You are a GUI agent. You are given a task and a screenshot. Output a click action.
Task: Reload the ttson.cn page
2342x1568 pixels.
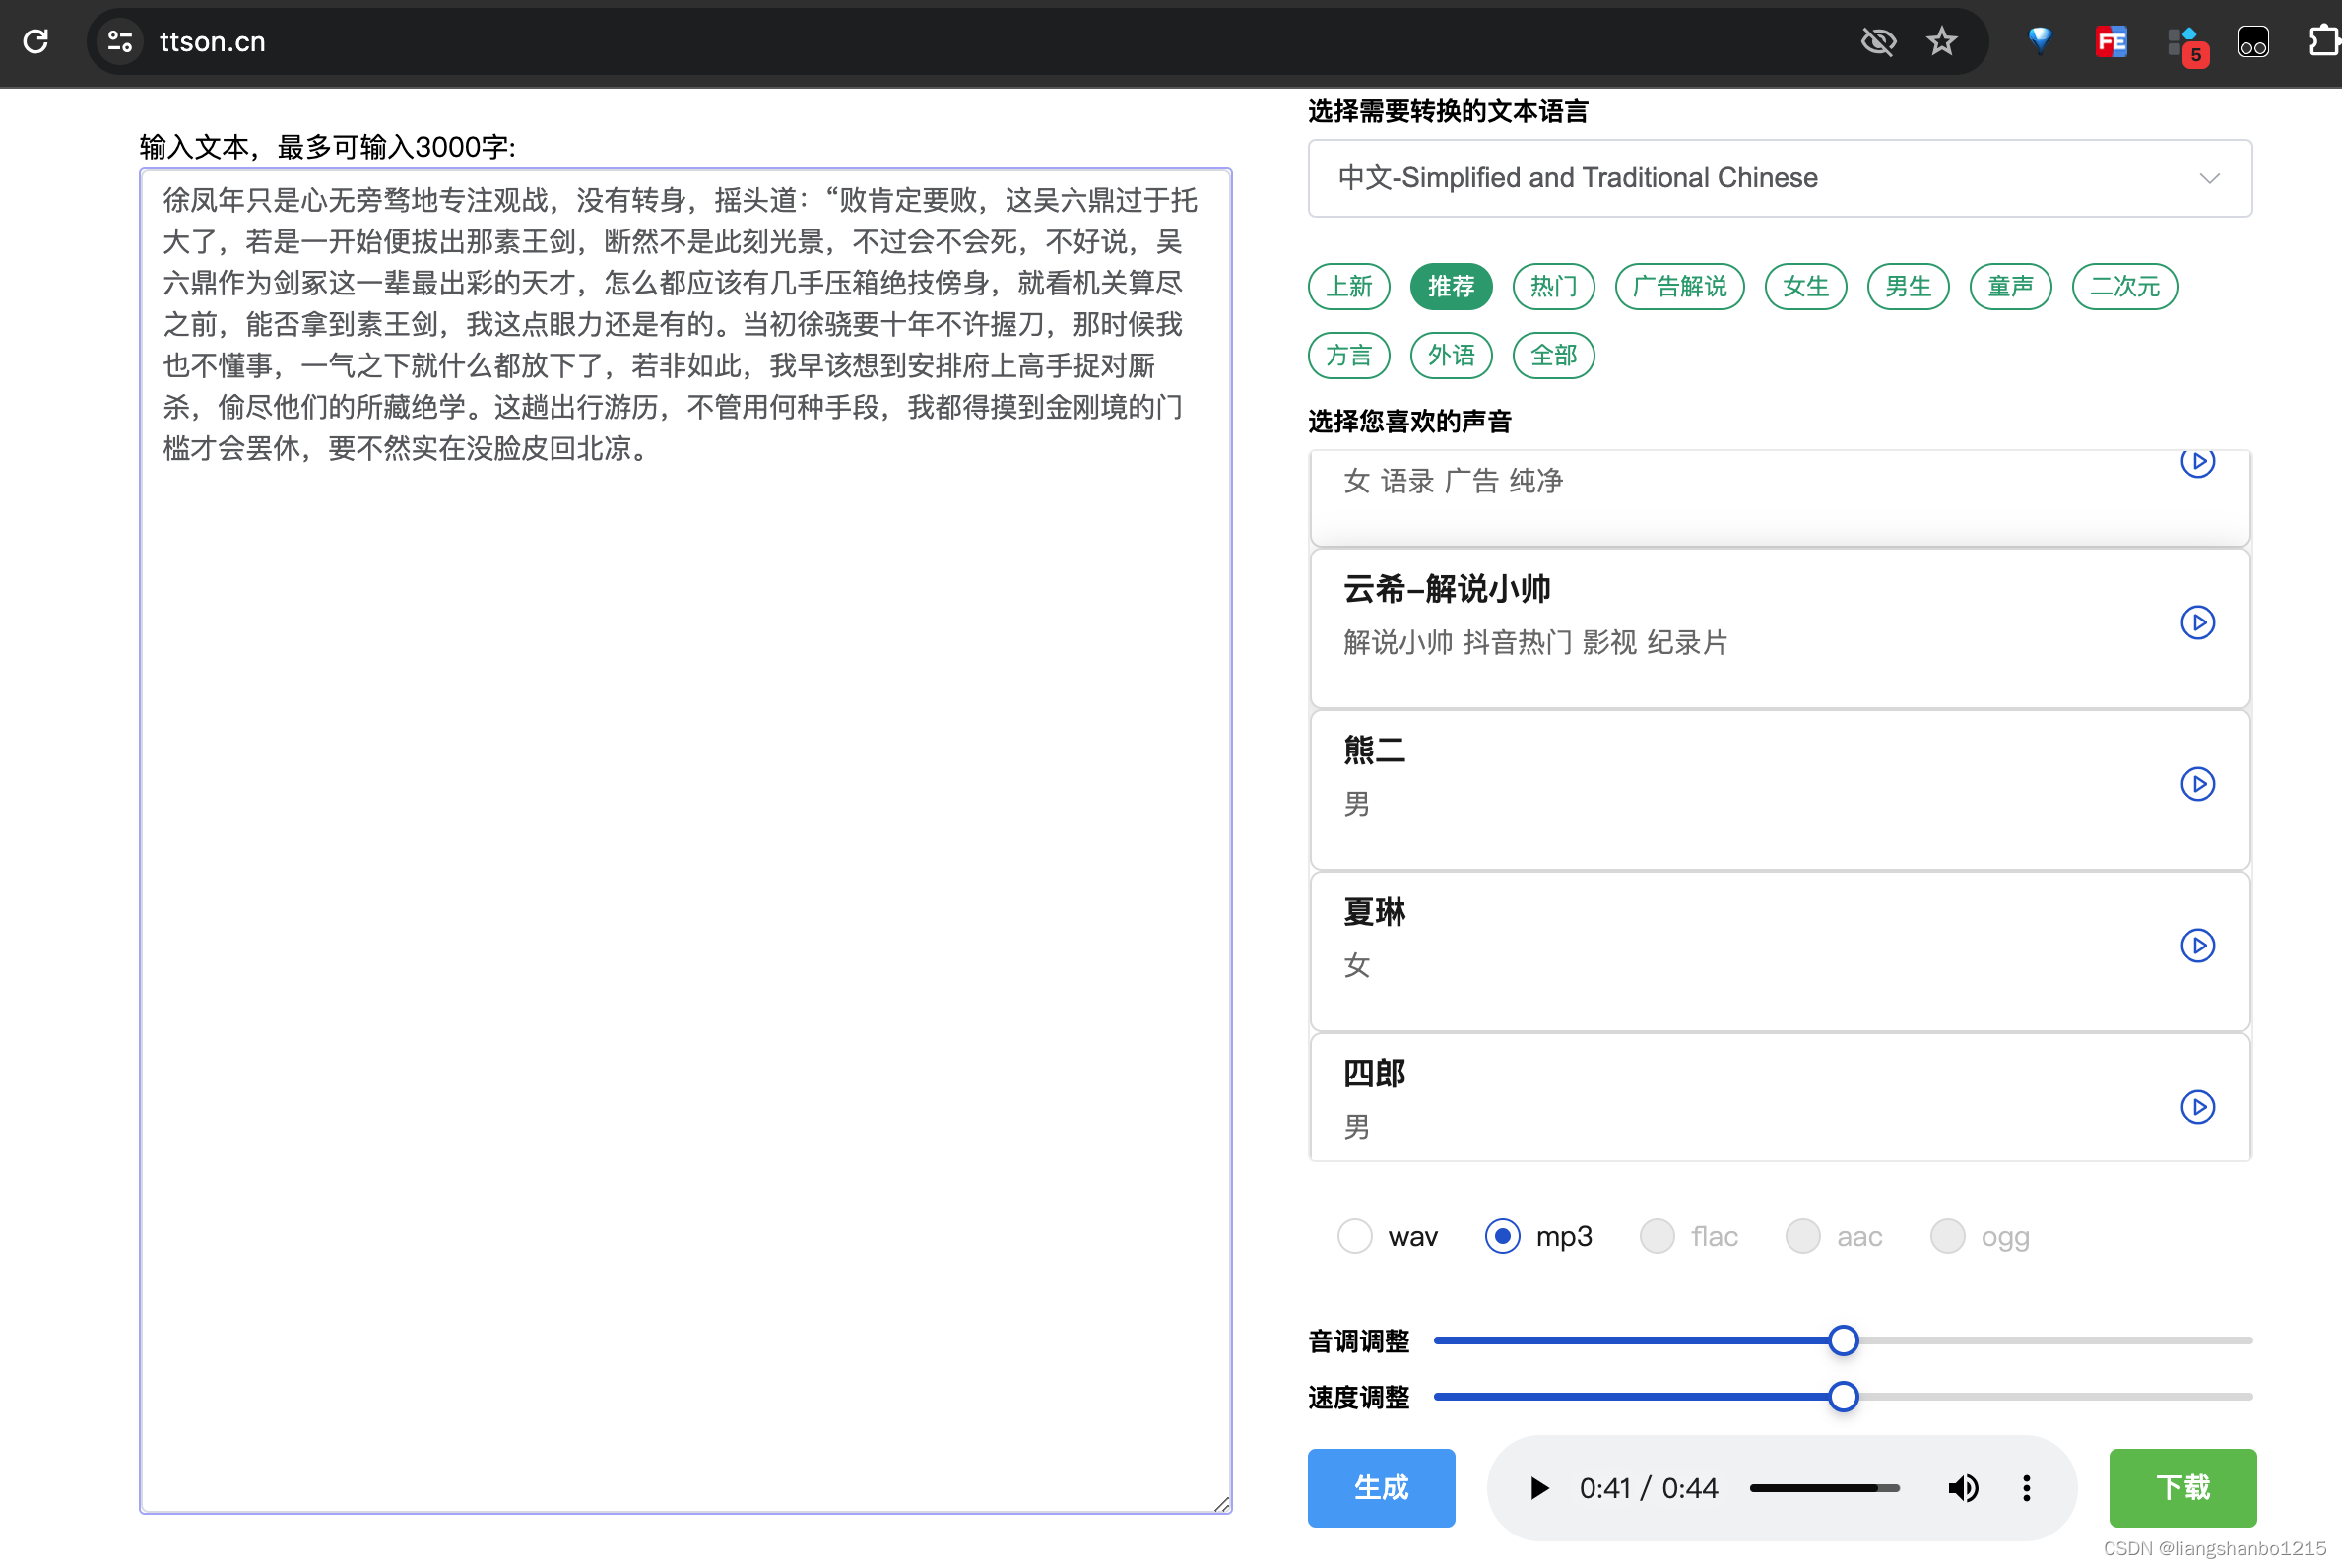[36, 41]
